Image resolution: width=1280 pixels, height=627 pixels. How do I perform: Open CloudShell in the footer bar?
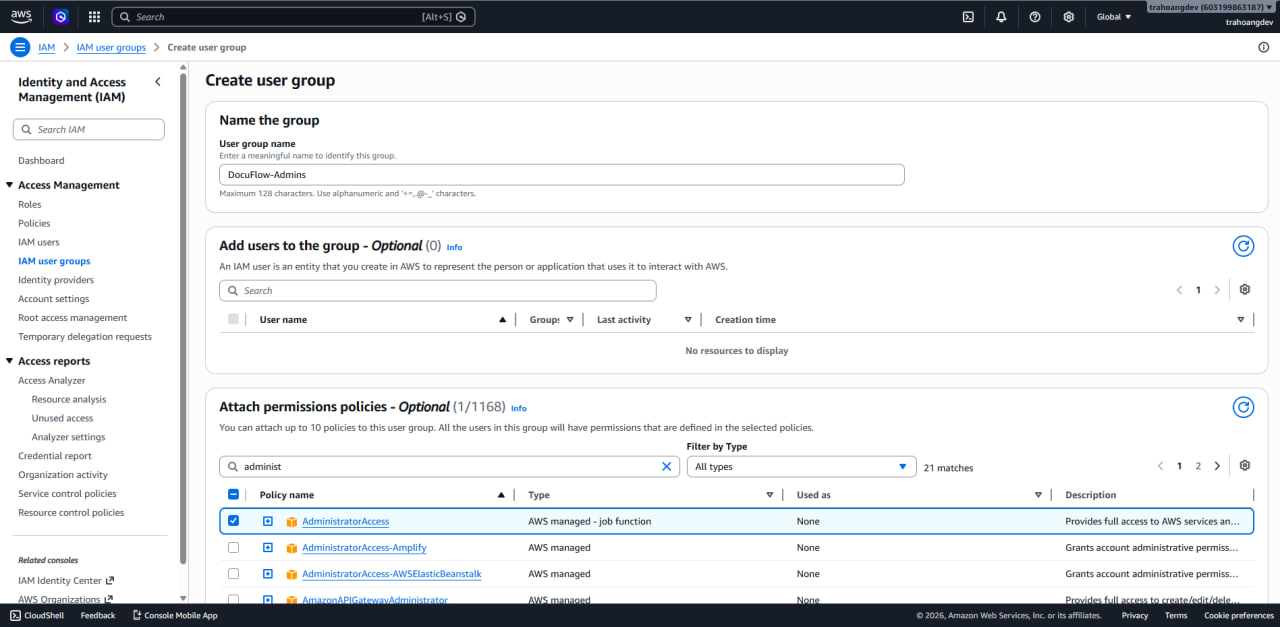tap(37, 615)
